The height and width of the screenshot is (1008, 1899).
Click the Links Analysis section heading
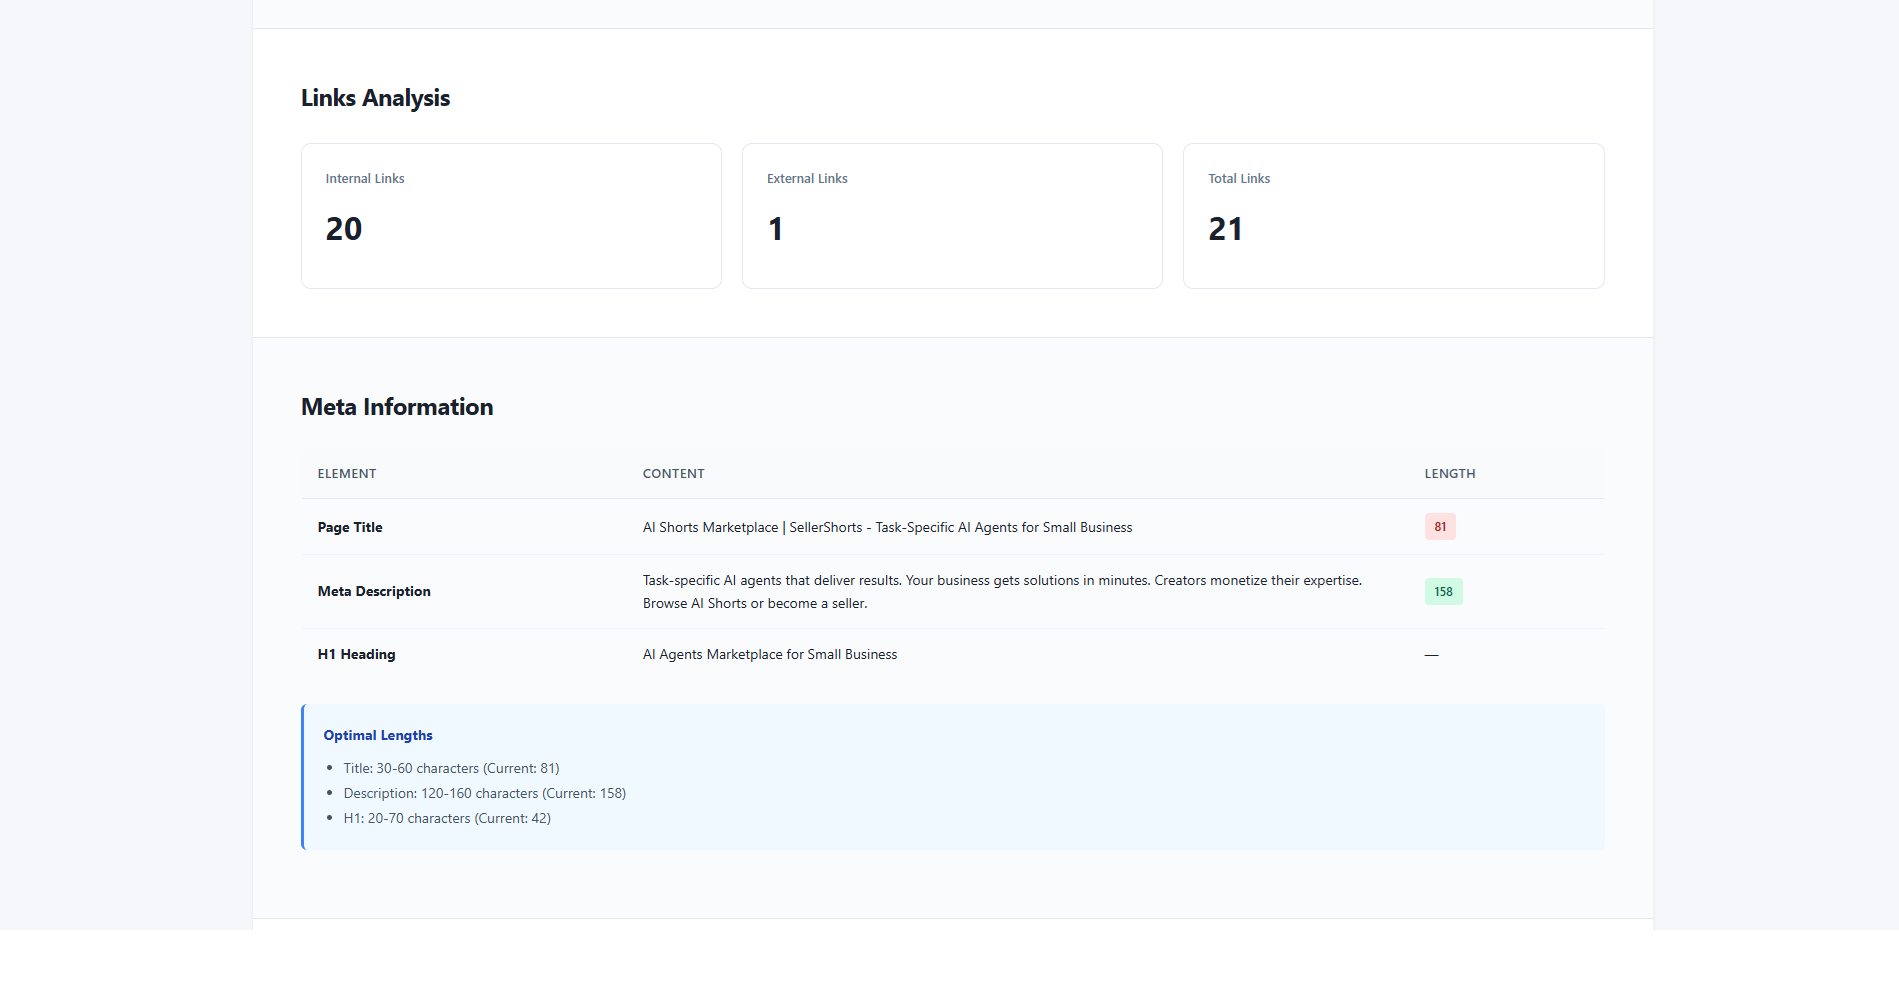pos(375,98)
